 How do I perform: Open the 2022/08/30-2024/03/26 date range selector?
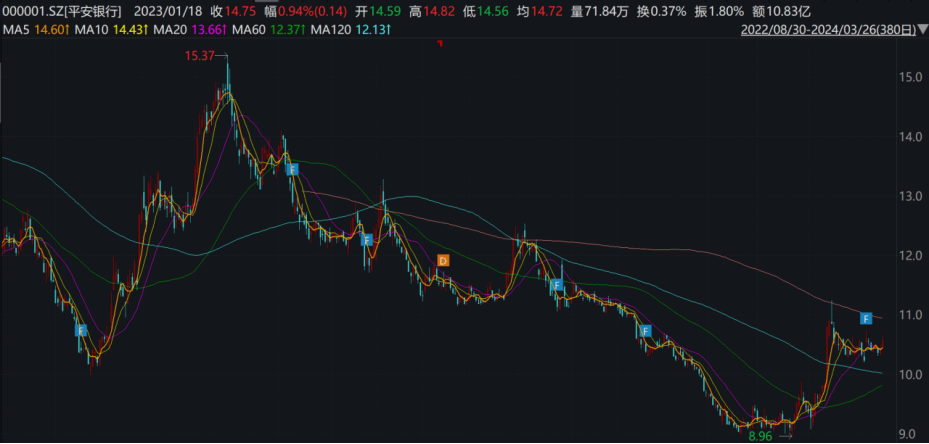point(831,31)
